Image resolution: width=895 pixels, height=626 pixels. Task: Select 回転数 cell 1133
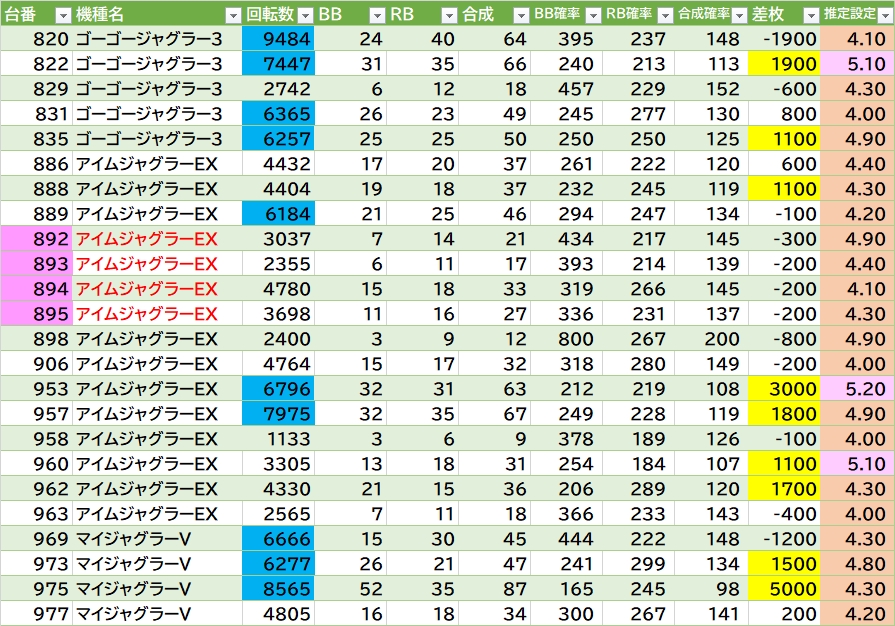point(278,439)
